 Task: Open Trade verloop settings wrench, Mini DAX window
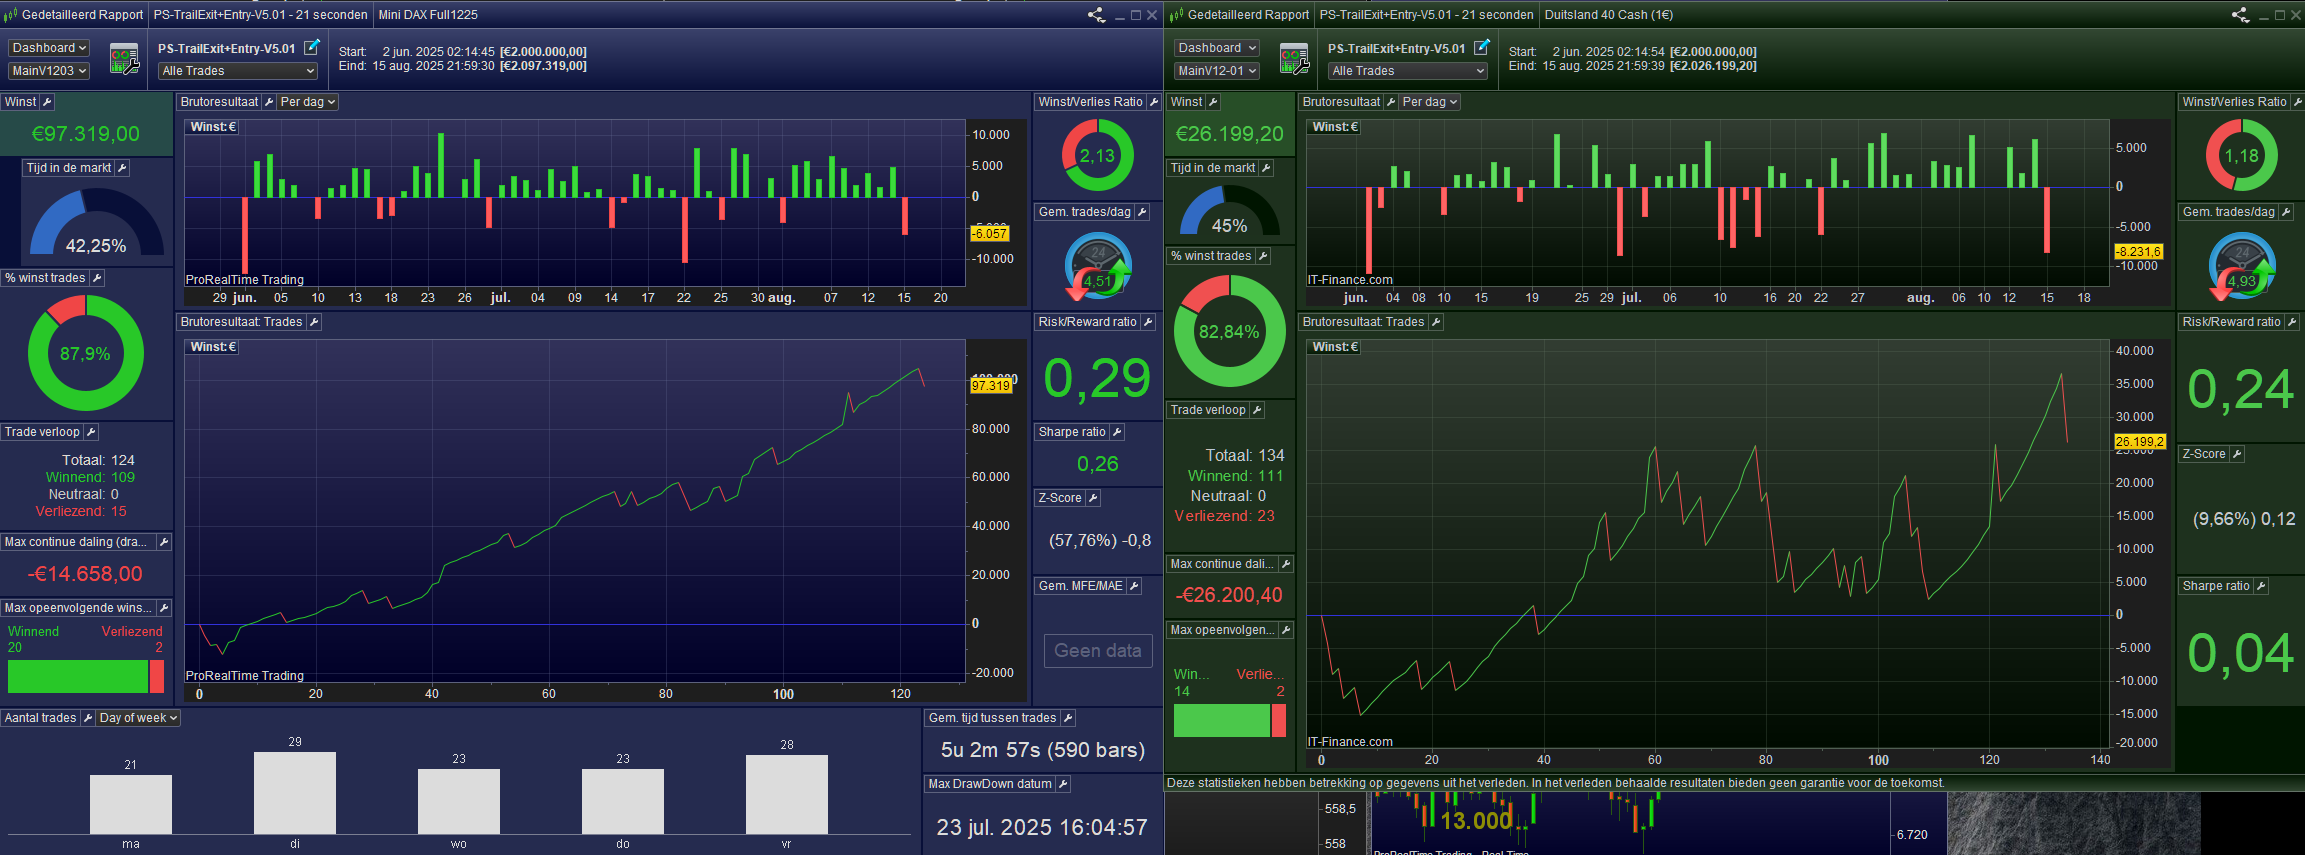click(91, 432)
